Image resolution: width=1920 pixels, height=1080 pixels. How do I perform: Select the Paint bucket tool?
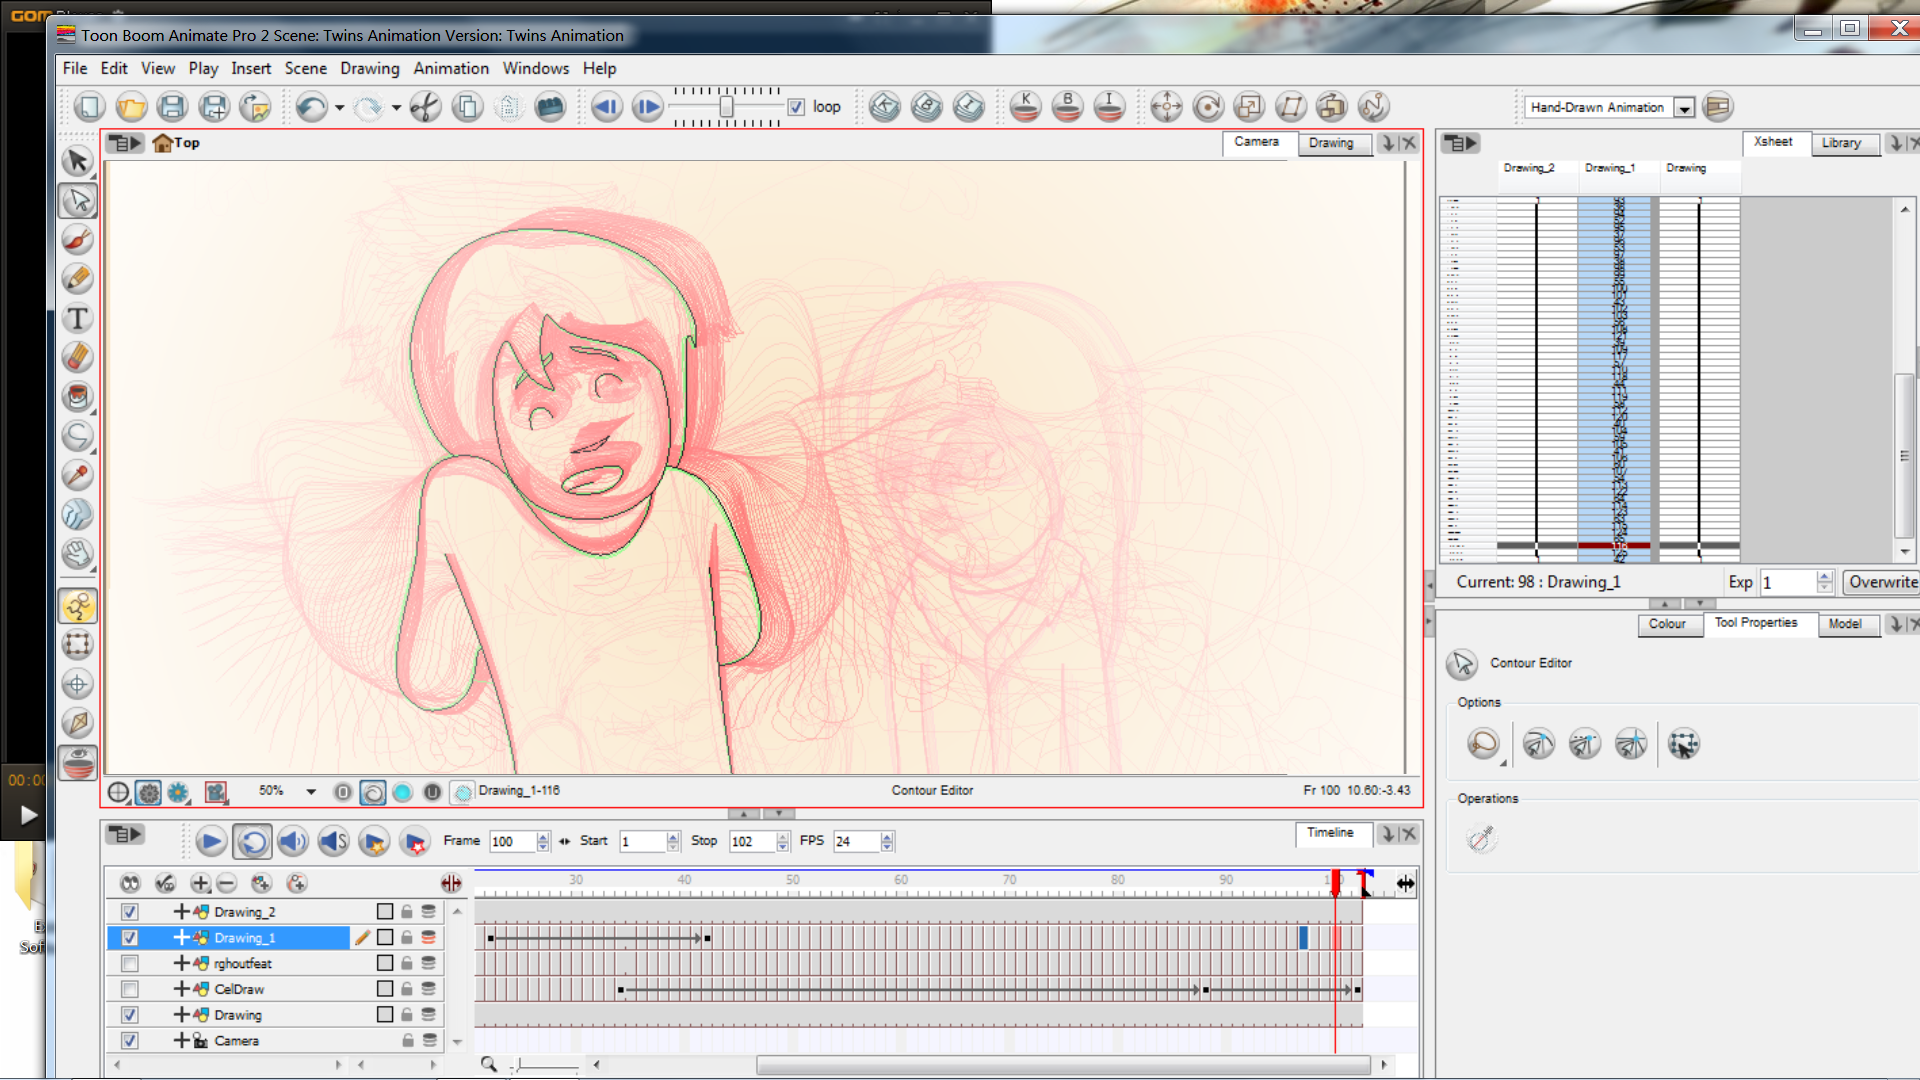pyautogui.click(x=77, y=396)
